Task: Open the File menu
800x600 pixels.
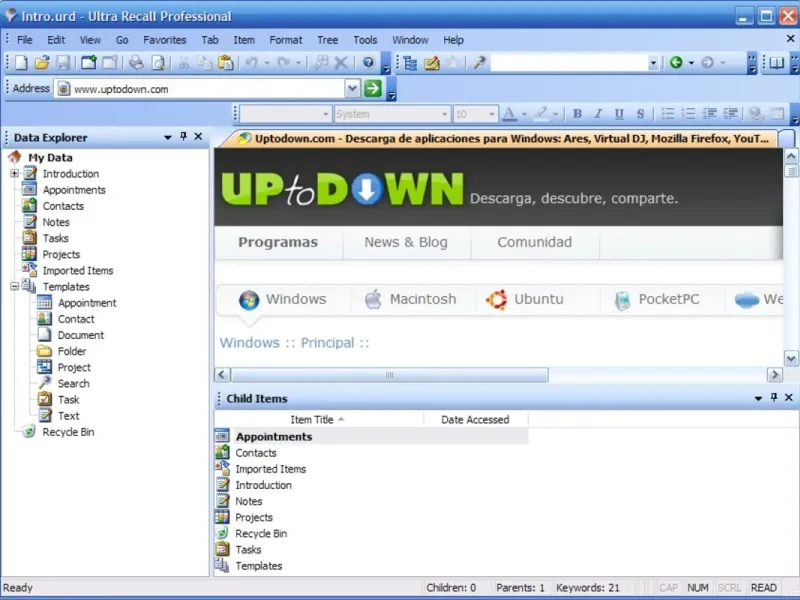Action: 24,40
